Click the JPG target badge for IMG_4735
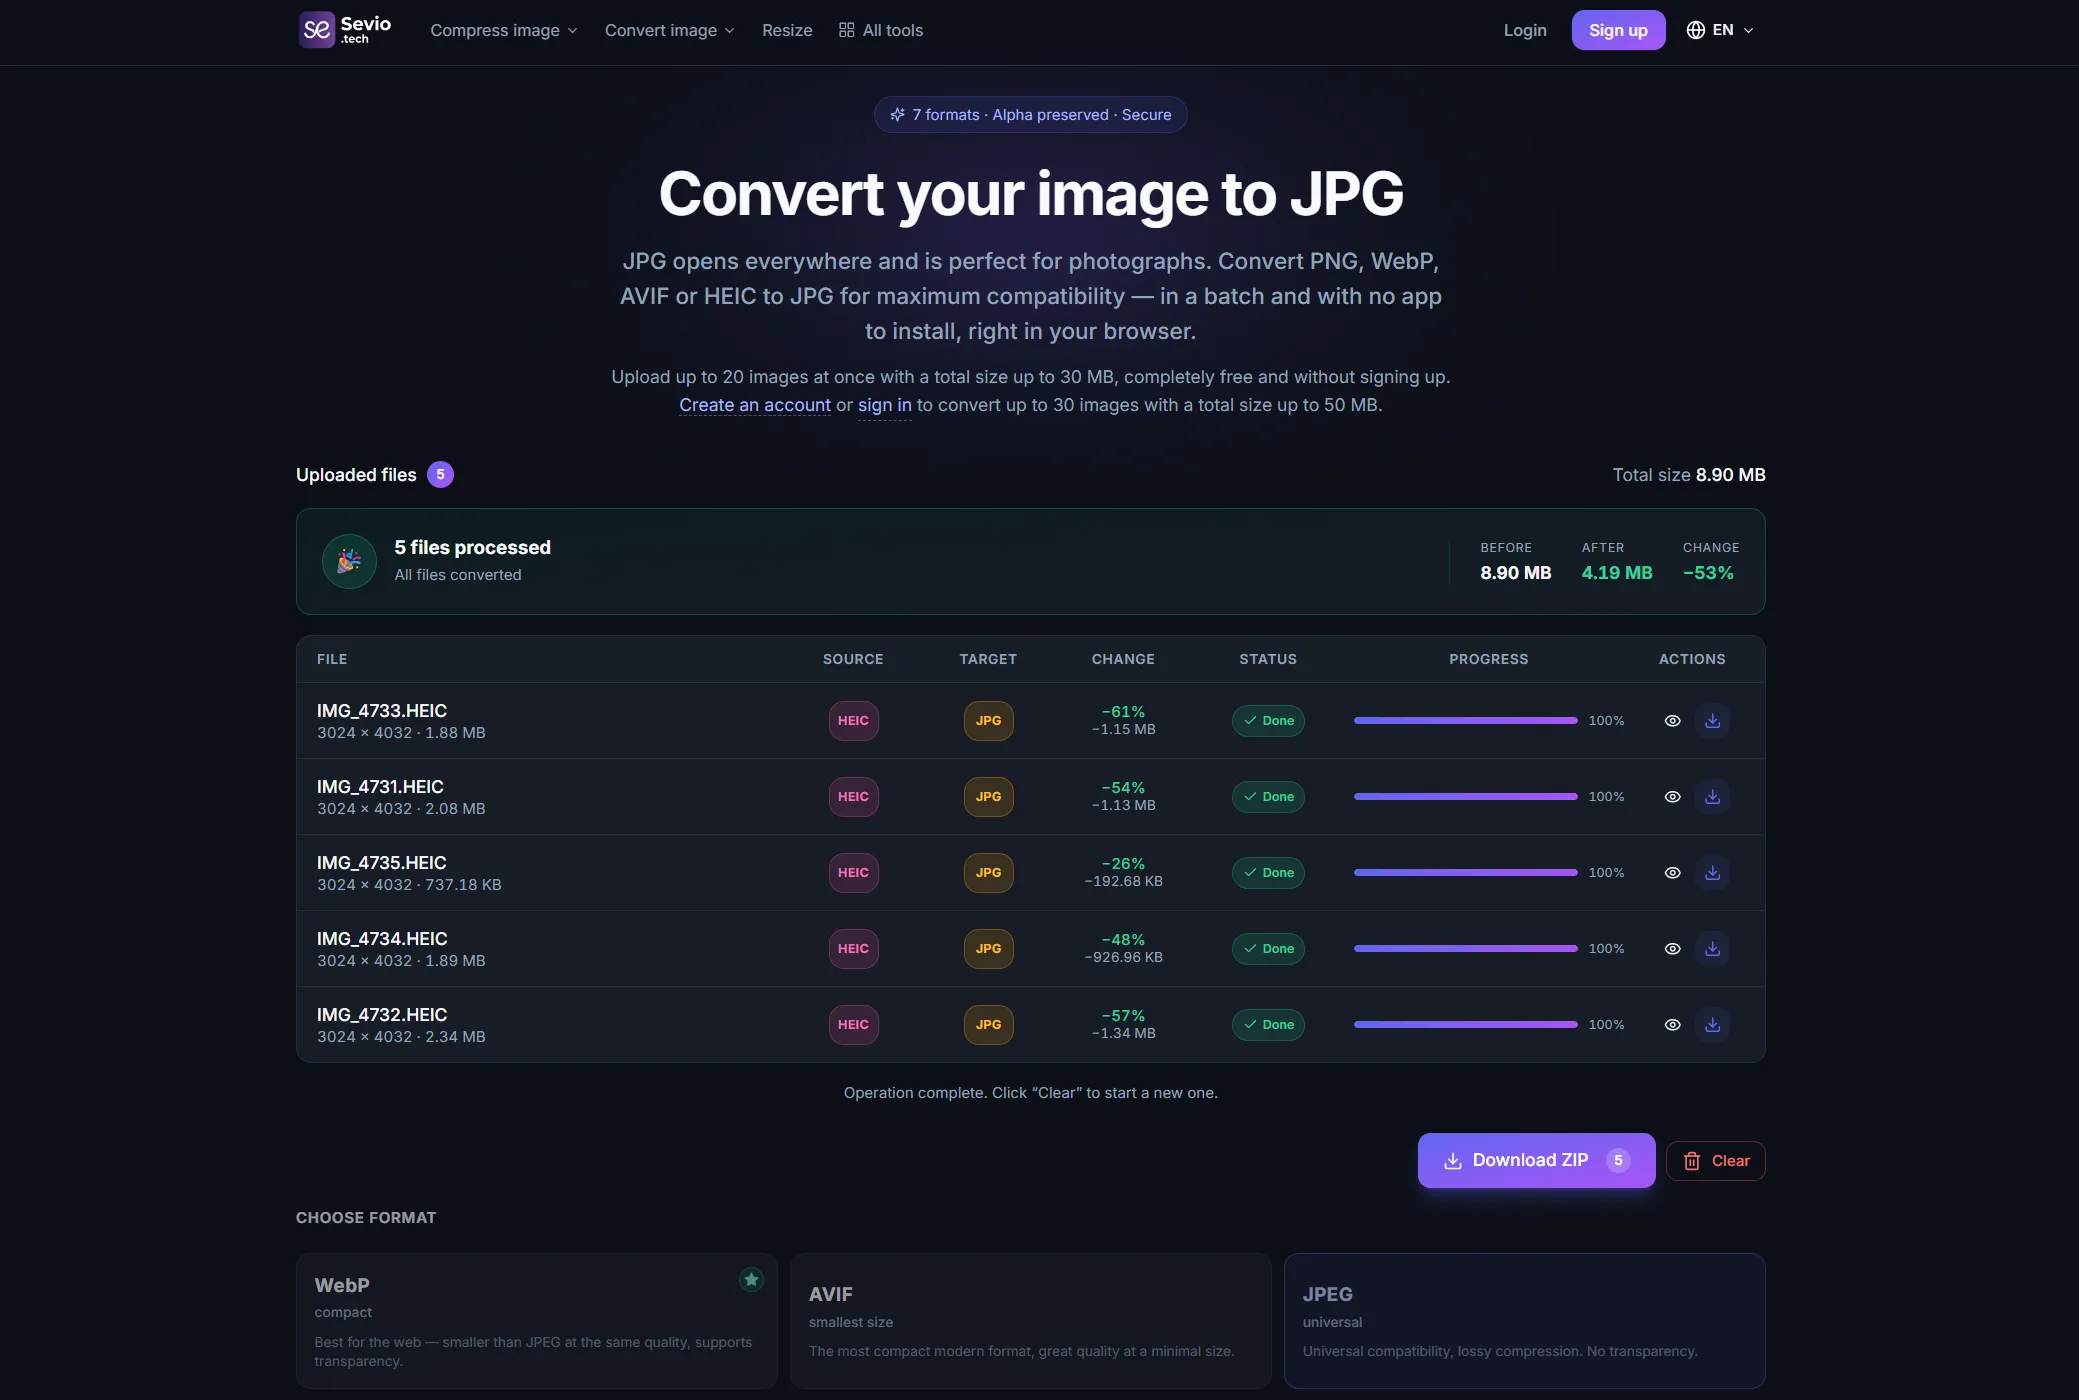 [988, 873]
